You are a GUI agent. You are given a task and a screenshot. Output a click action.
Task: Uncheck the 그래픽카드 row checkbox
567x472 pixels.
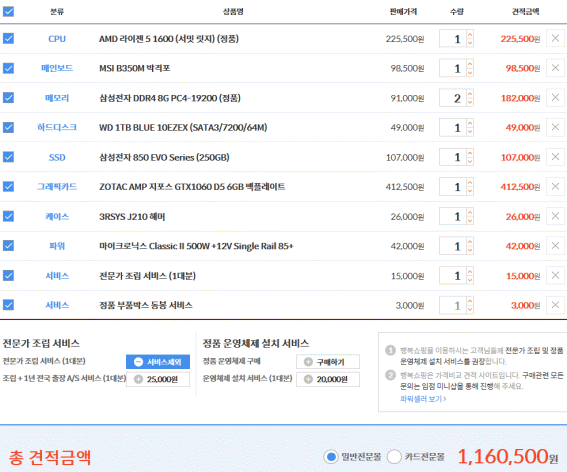[x=8, y=187]
